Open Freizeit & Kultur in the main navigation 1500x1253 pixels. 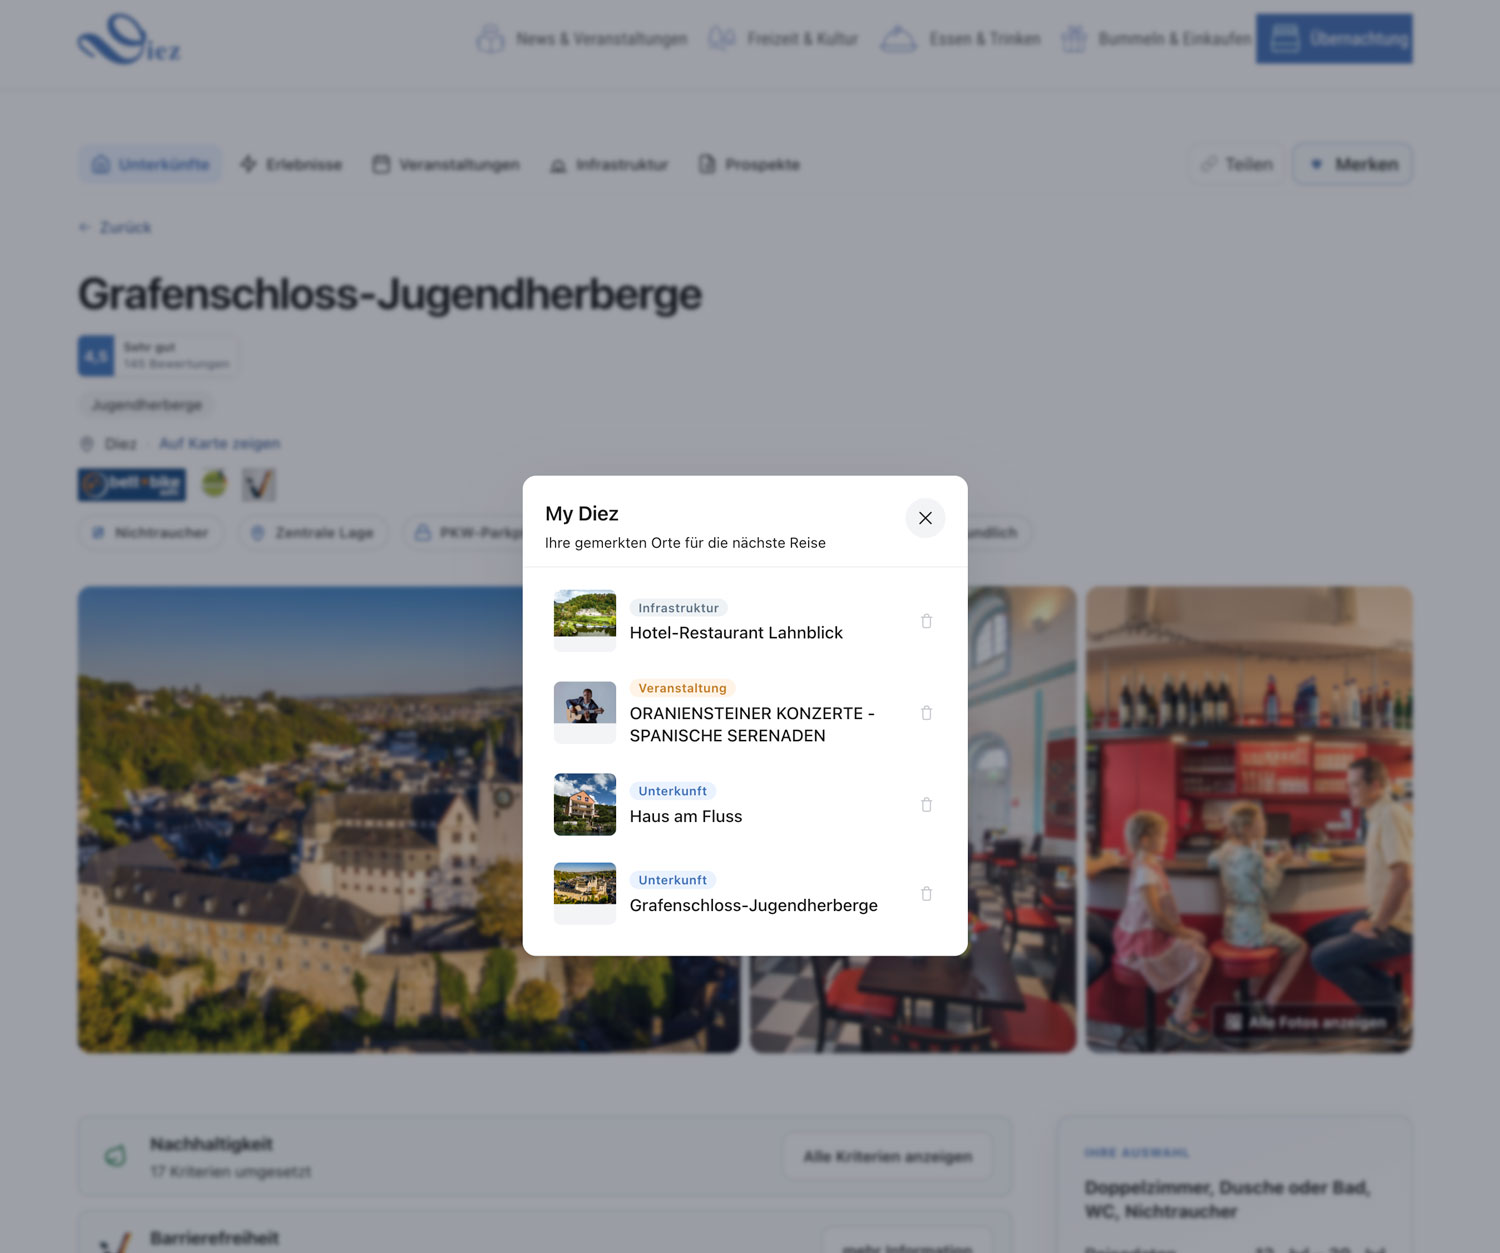(783, 39)
